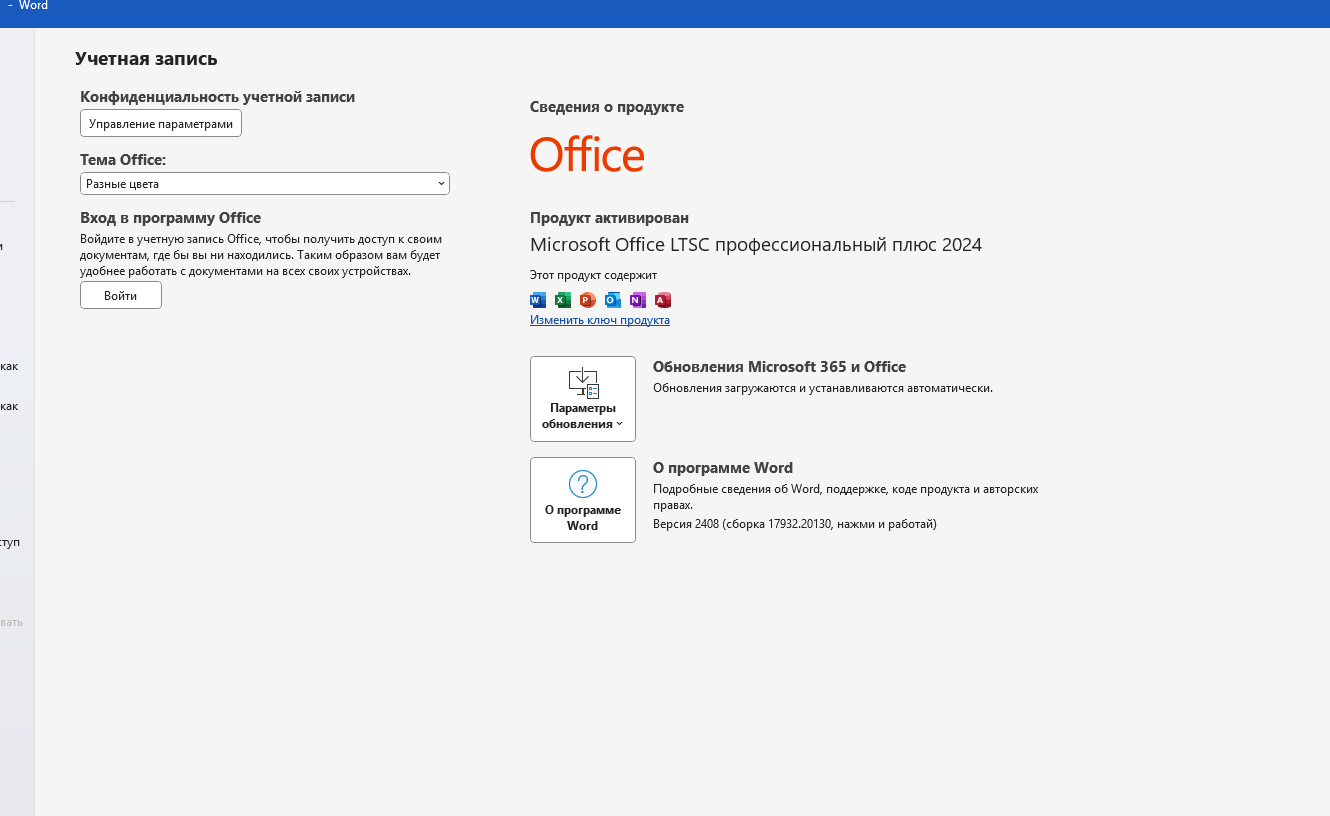This screenshot has height=816, width=1330.
Task: Click the Outlook app icon
Action: click(x=612, y=300)
